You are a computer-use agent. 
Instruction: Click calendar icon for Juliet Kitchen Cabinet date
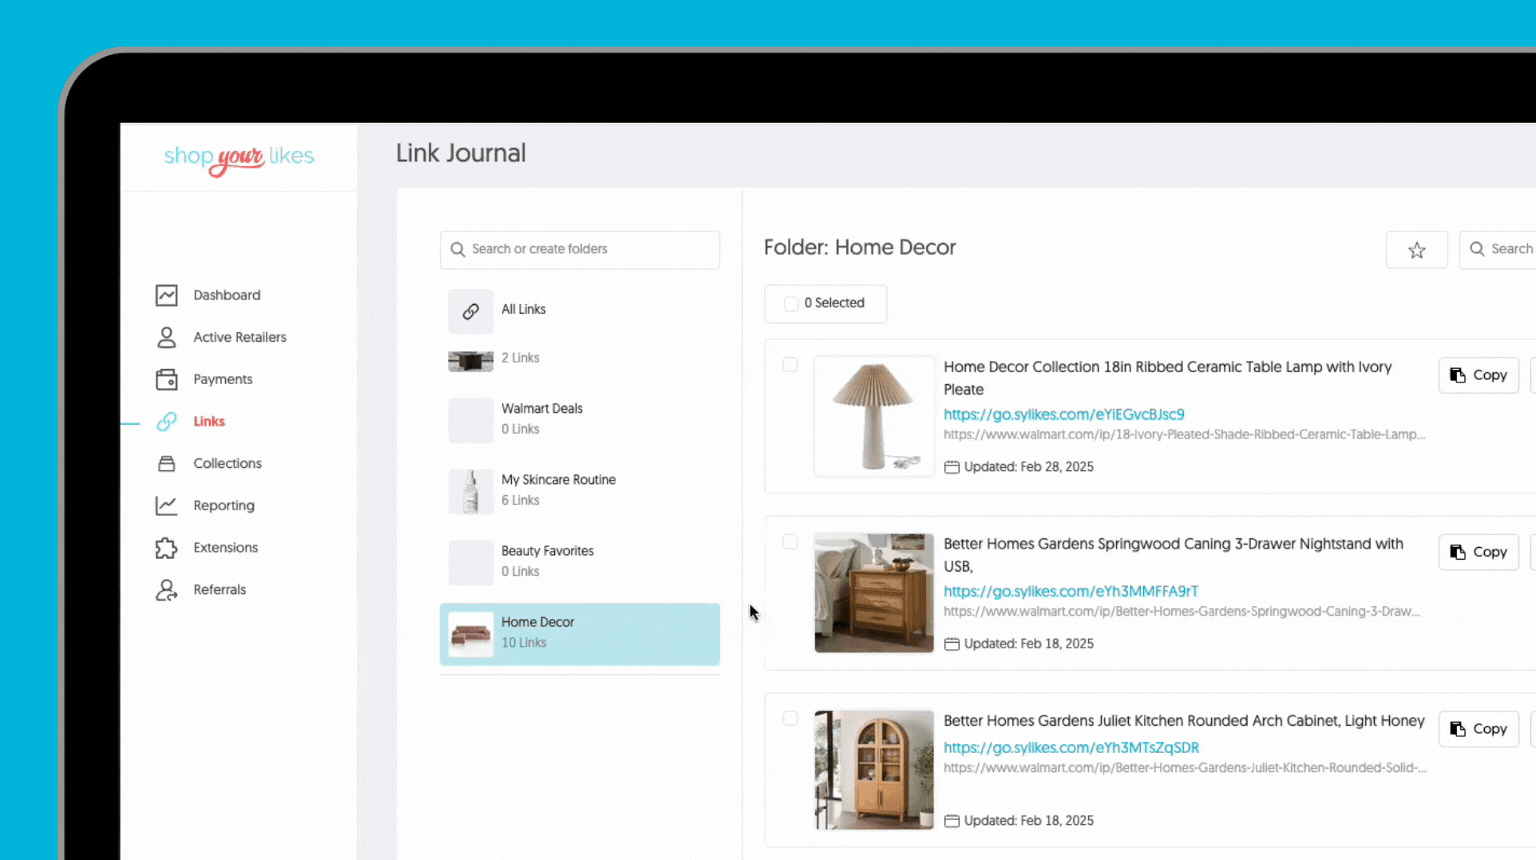(x=952, y=821)
